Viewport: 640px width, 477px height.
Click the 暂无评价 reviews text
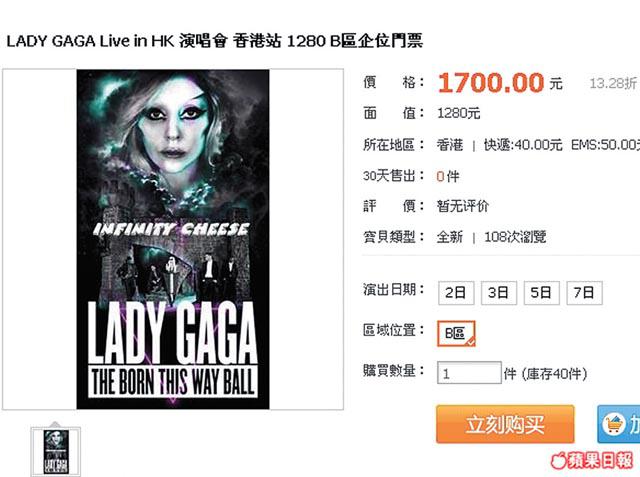[462, 206]
